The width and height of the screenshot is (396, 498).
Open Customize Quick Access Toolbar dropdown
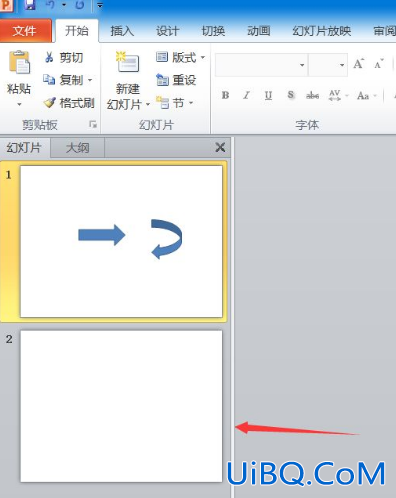tap(100, 5)
